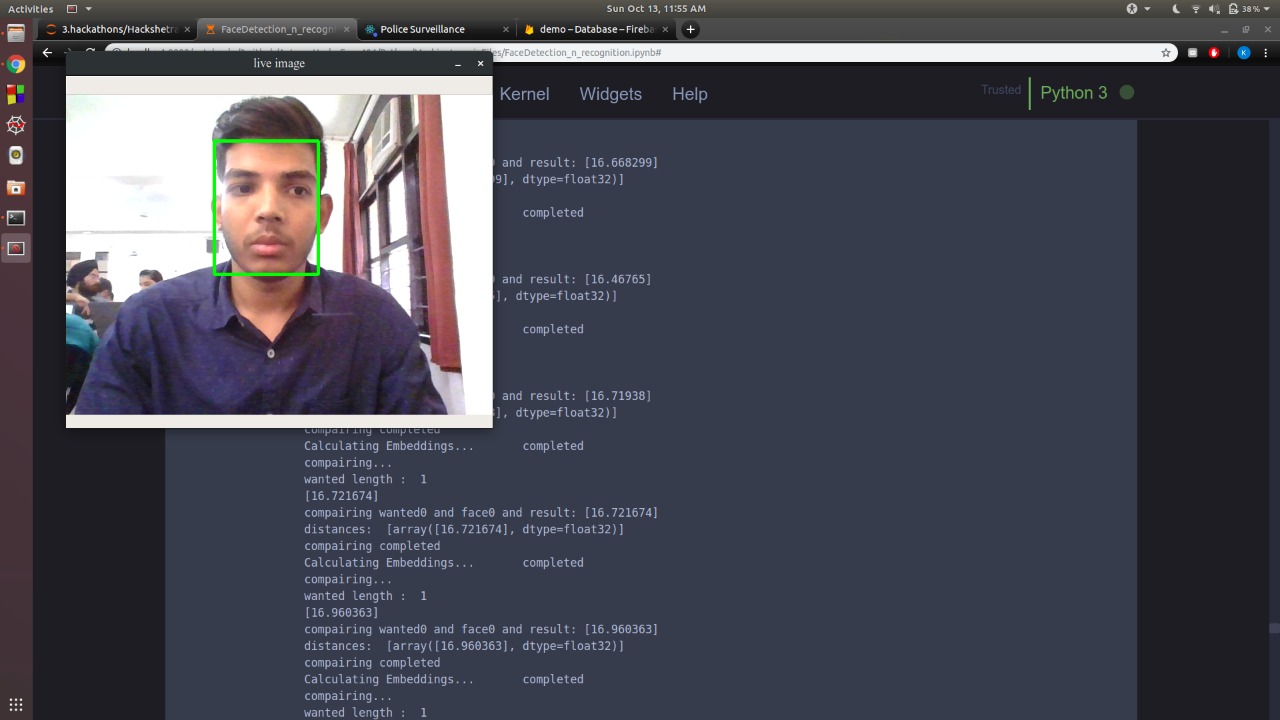
Task: Open the colorful squares app in dock
Action: coord(16,95)
